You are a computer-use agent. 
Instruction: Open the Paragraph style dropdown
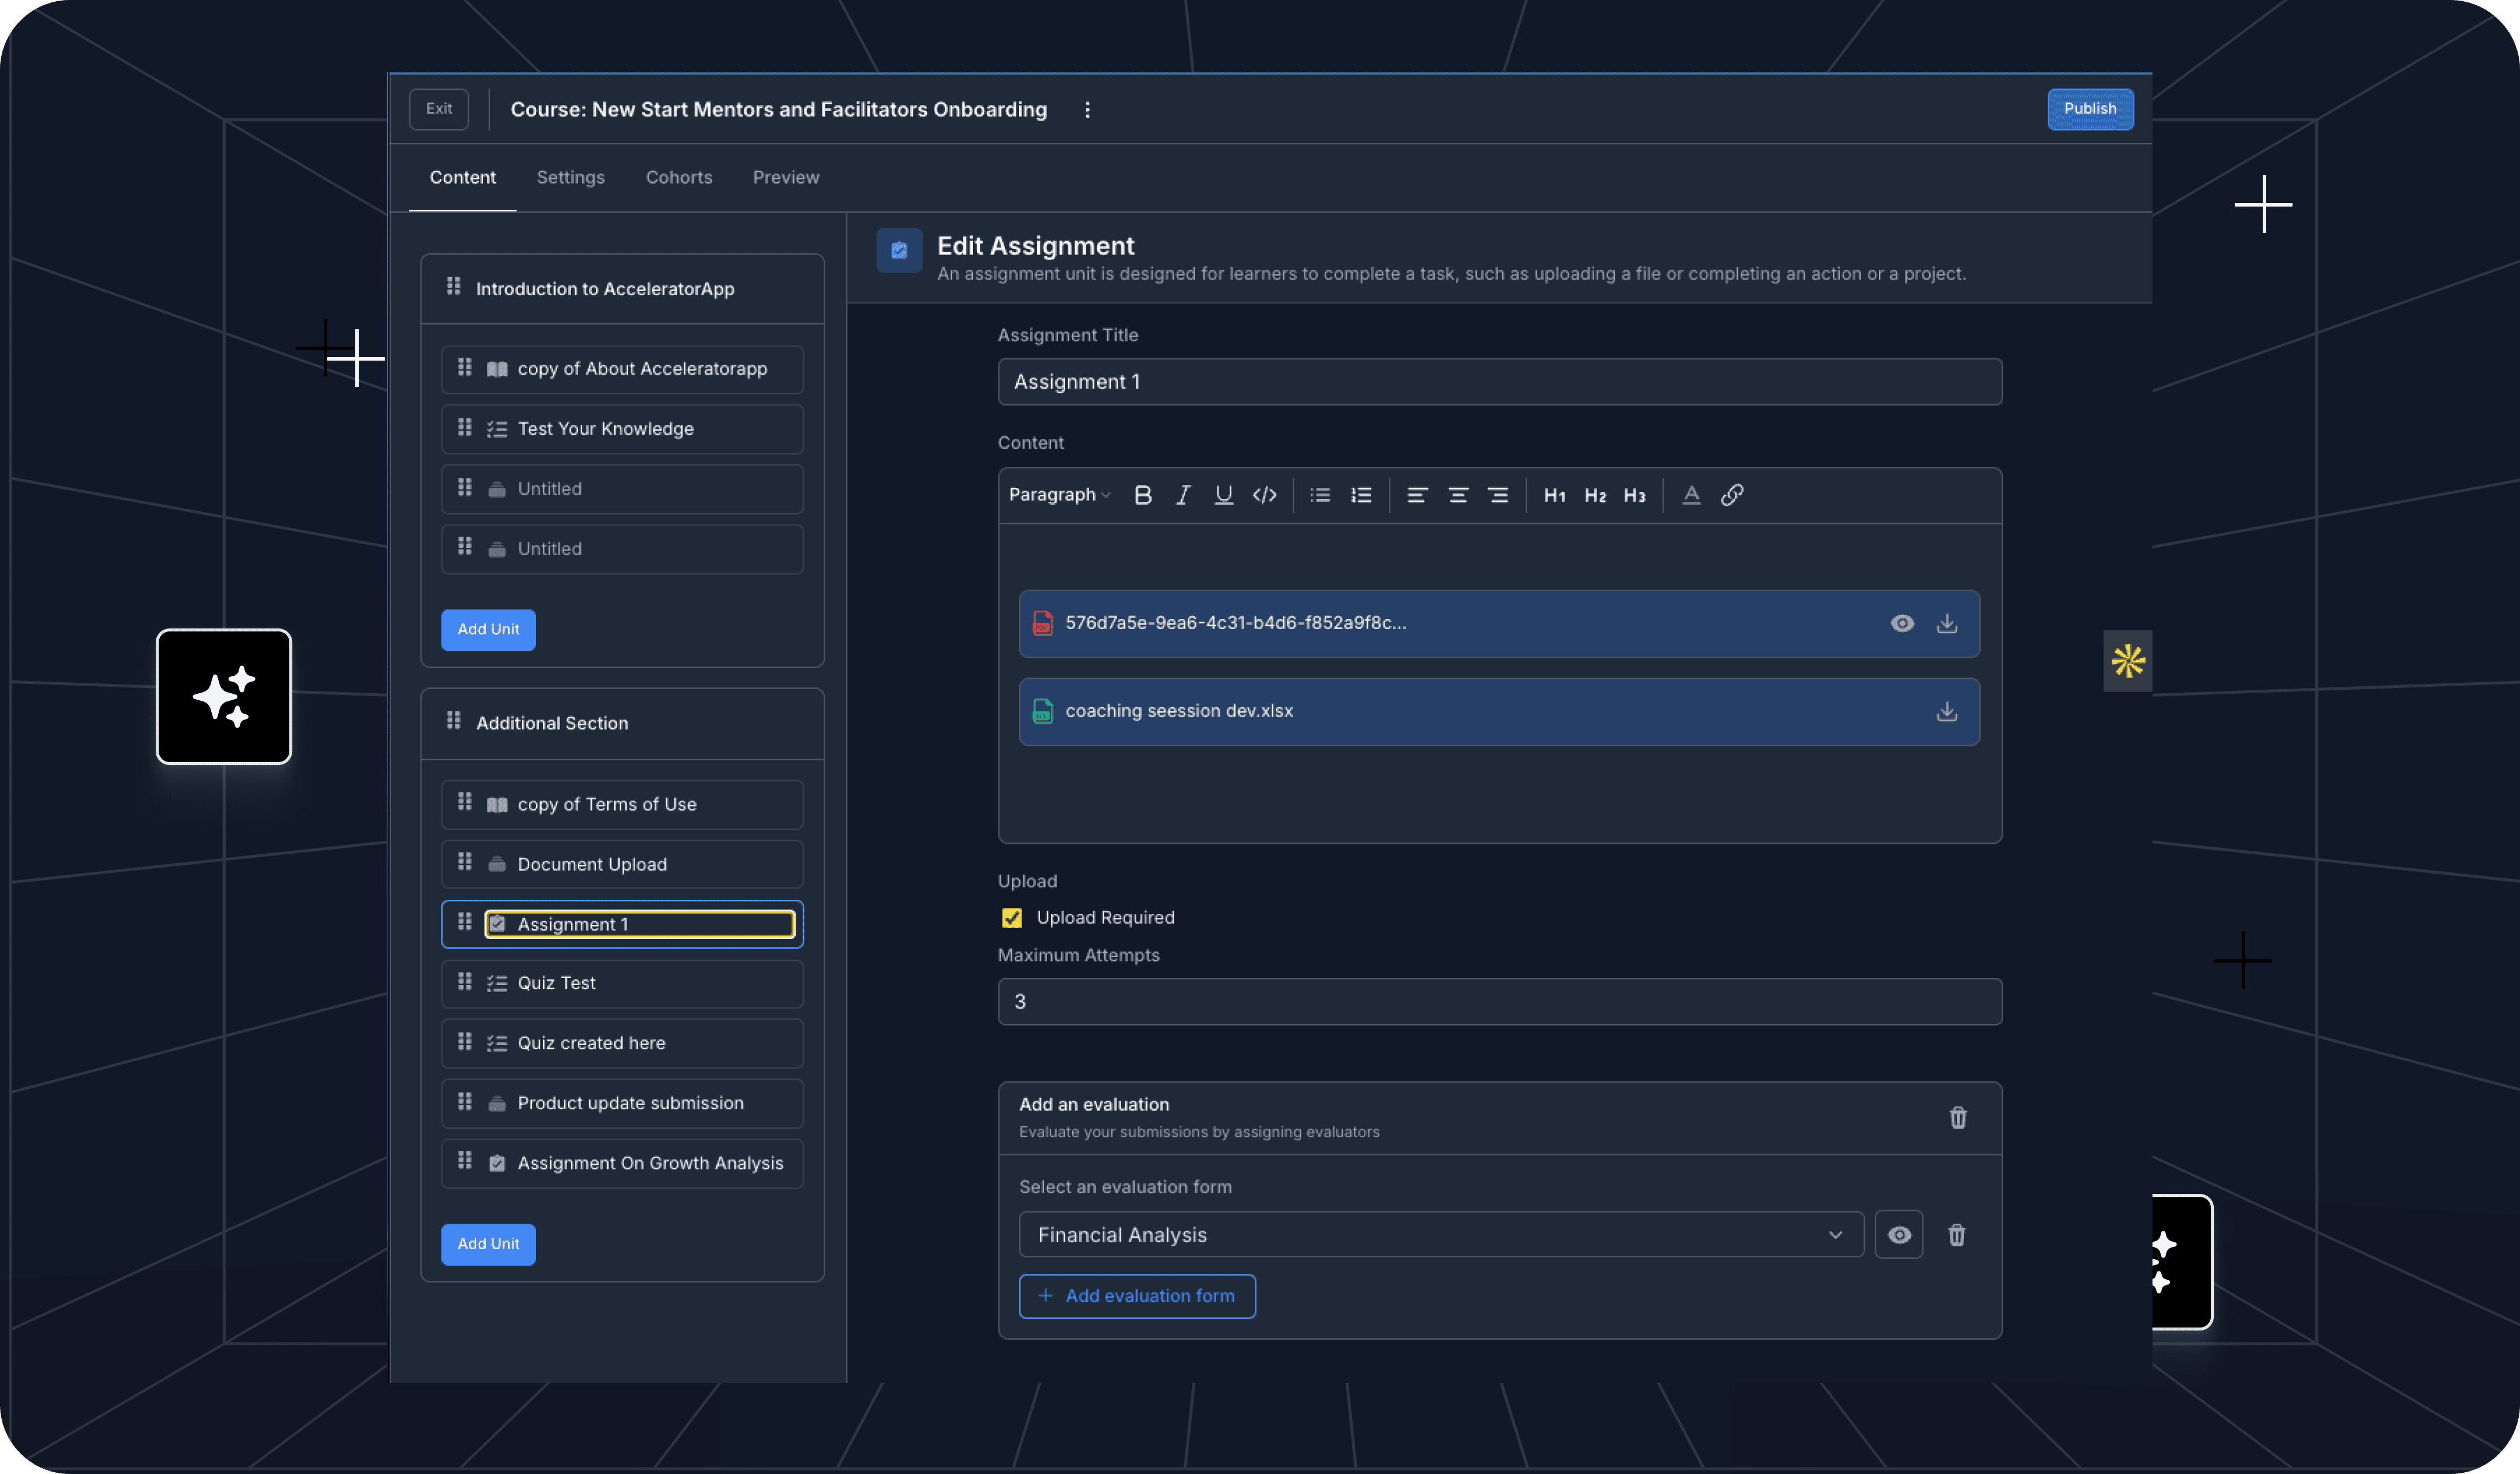1059,495
